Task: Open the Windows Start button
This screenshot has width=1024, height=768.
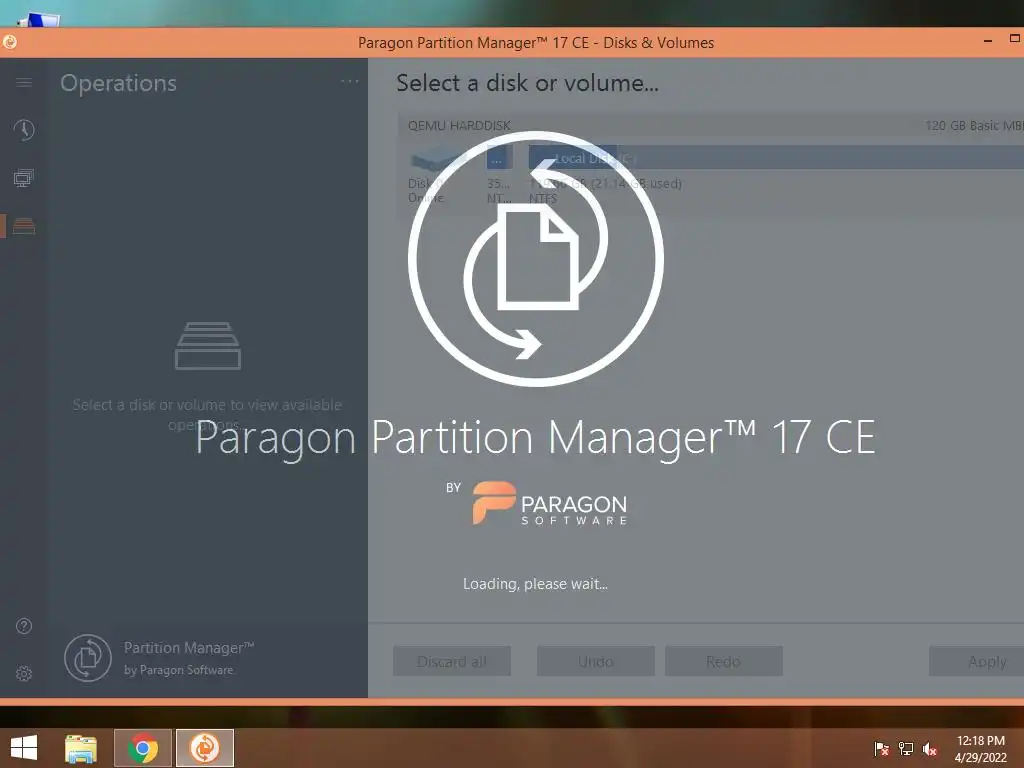Action: (x=24, y=748)
